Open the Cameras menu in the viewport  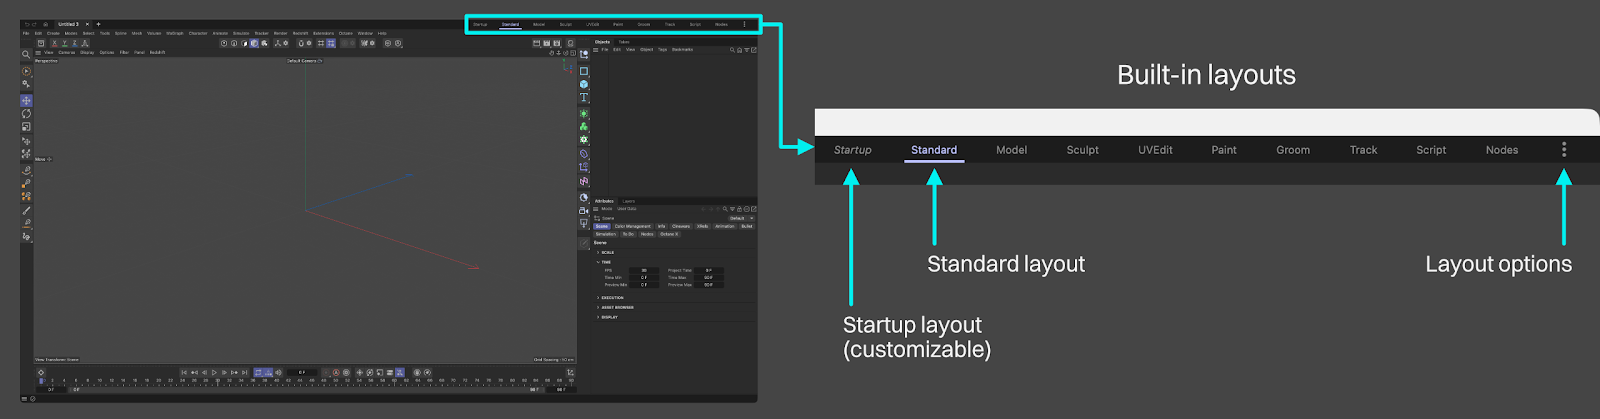(x=66, y=52)
